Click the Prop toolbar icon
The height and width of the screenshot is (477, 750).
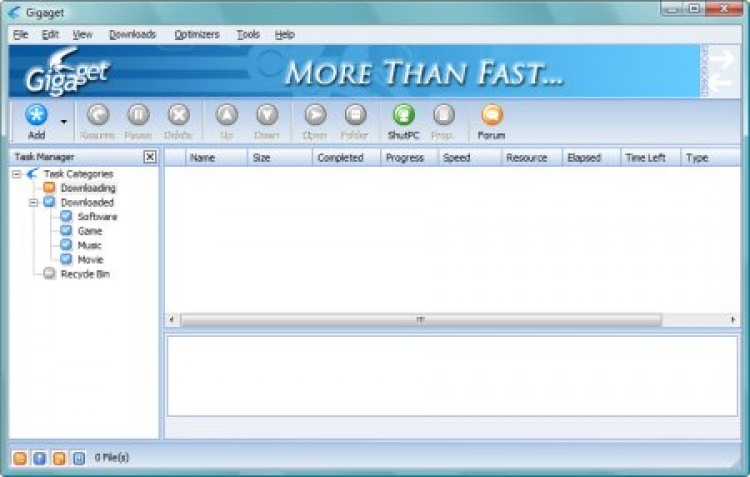[x=443, y=115]
